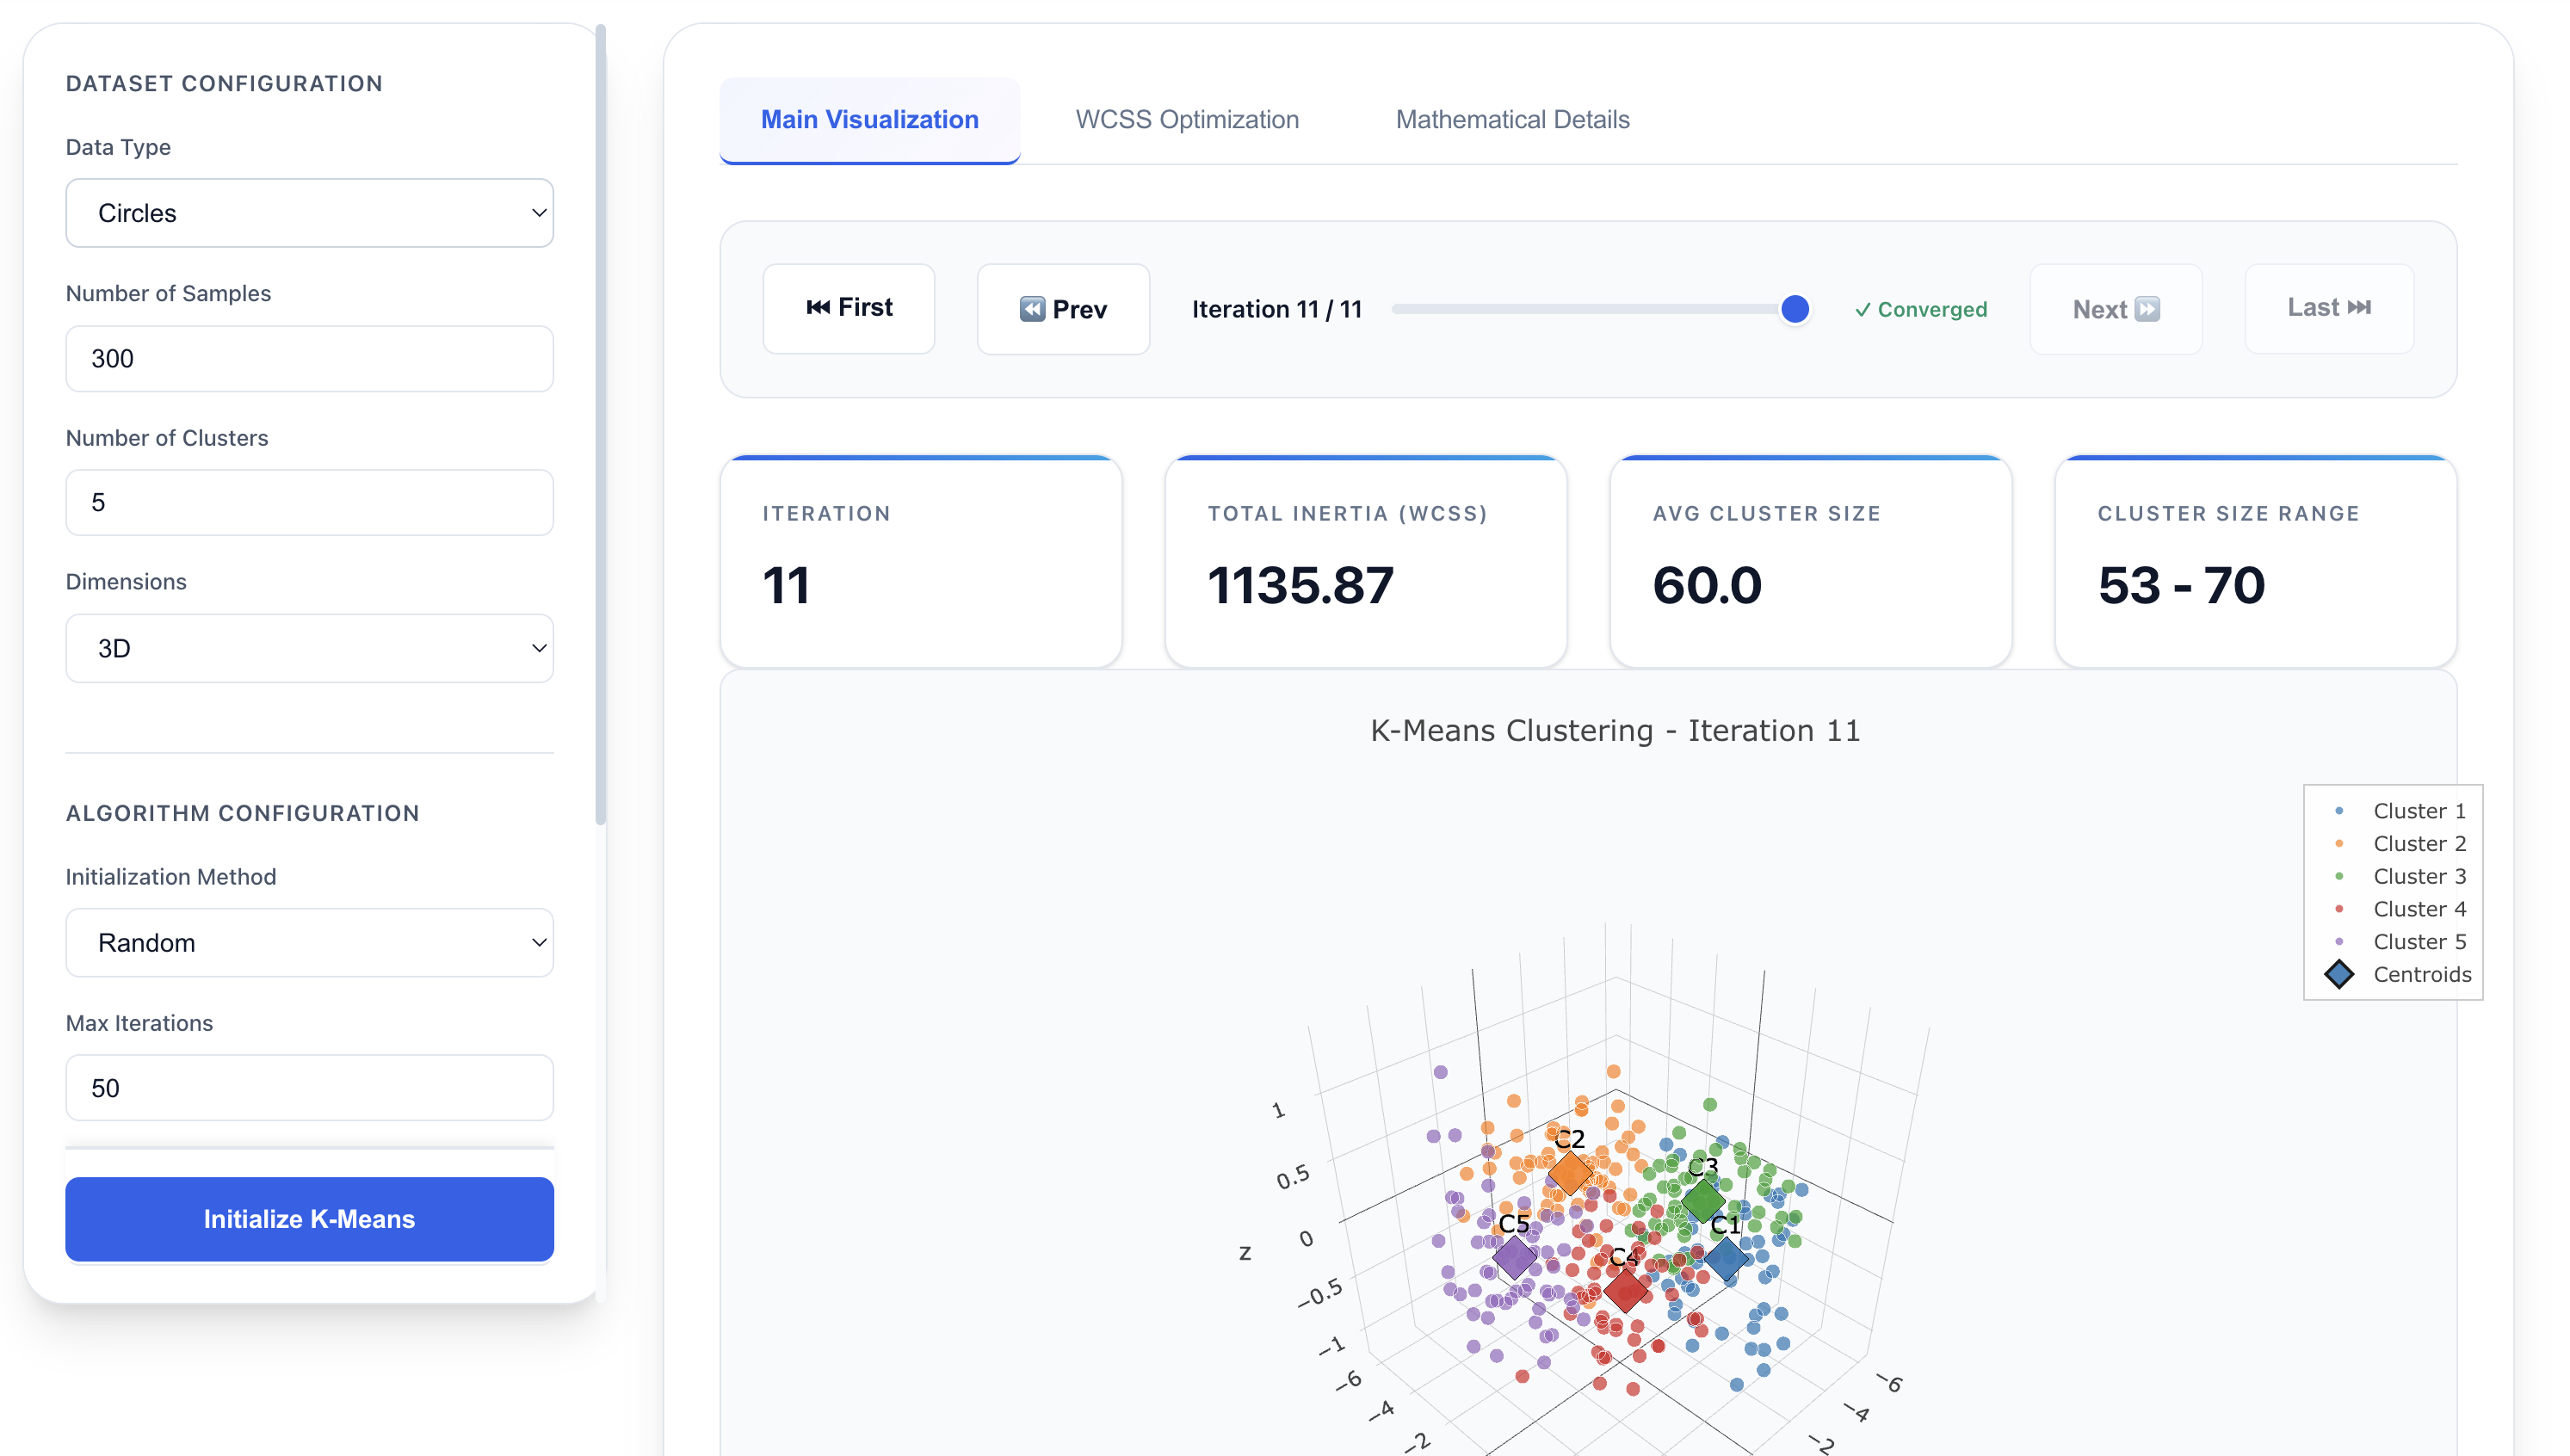Click the Prev button to step back
The image size is (2570, 1456).
pos(1063,309)
